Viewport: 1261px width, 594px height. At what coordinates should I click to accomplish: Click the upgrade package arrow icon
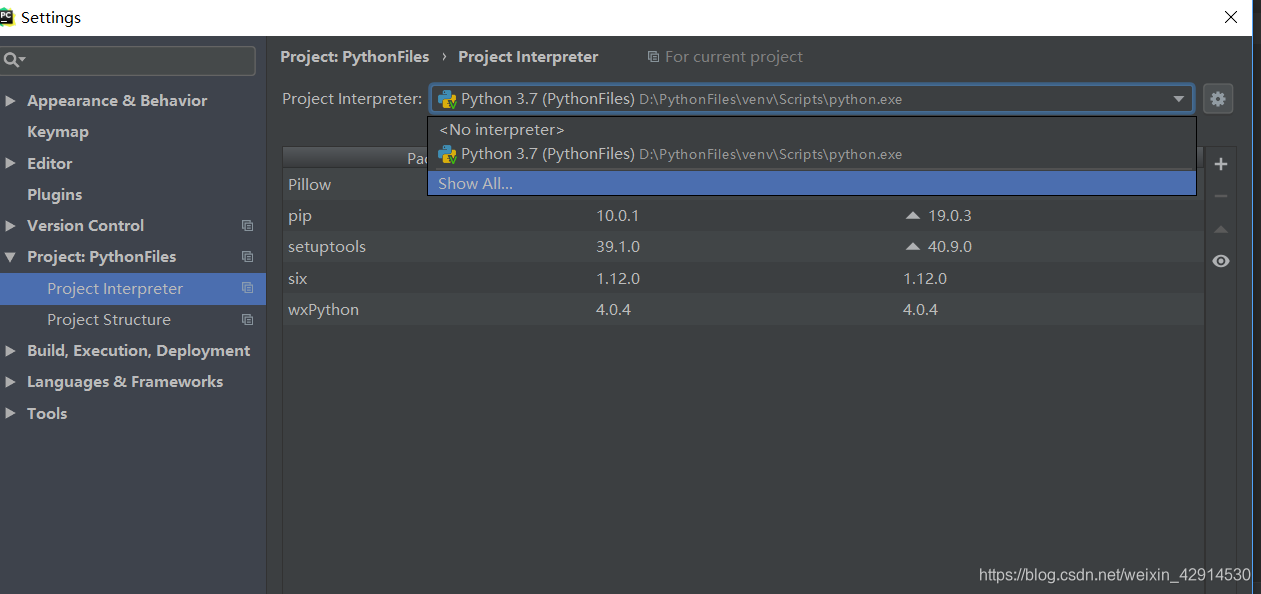[x=1220, y=230]
